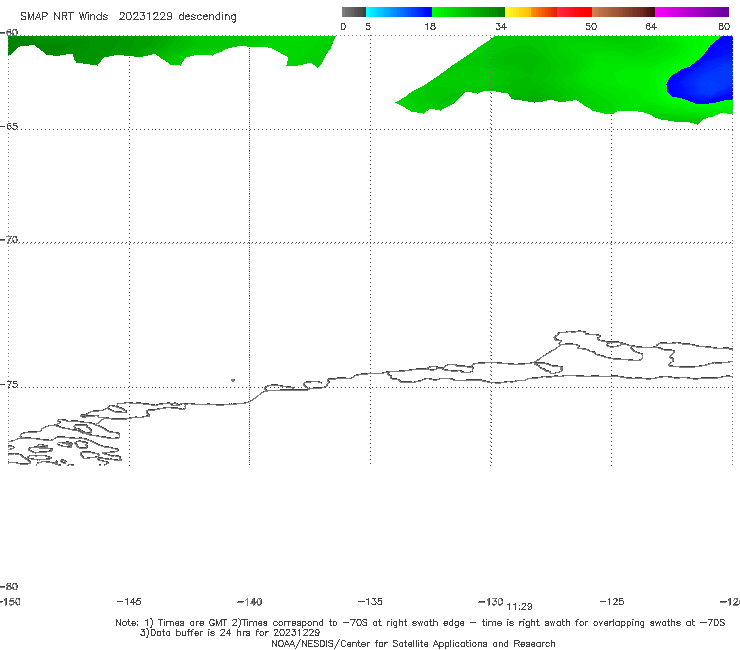Click the brown 50-64 segment of the color bar

[623, 12]
